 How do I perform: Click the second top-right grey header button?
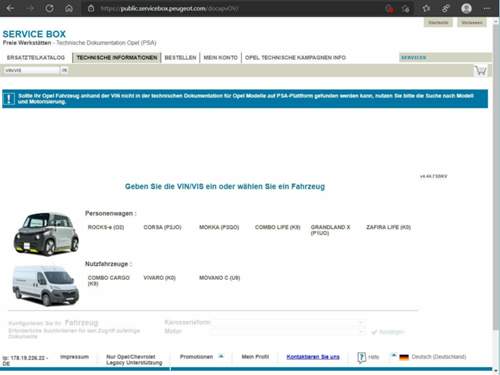[472, 23]
